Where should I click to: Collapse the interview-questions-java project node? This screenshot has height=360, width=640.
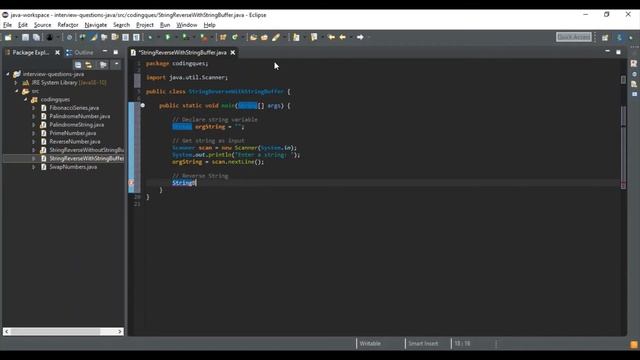click(x=8, y=74)
